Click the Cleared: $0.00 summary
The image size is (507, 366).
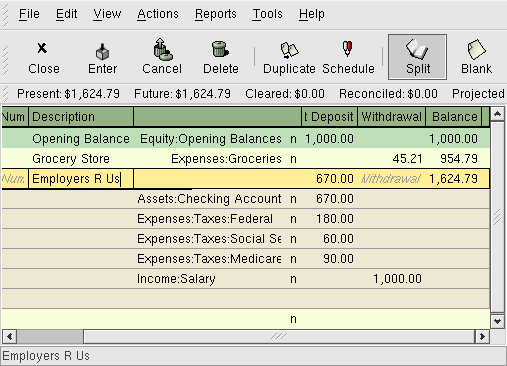(x=285, y=94)
